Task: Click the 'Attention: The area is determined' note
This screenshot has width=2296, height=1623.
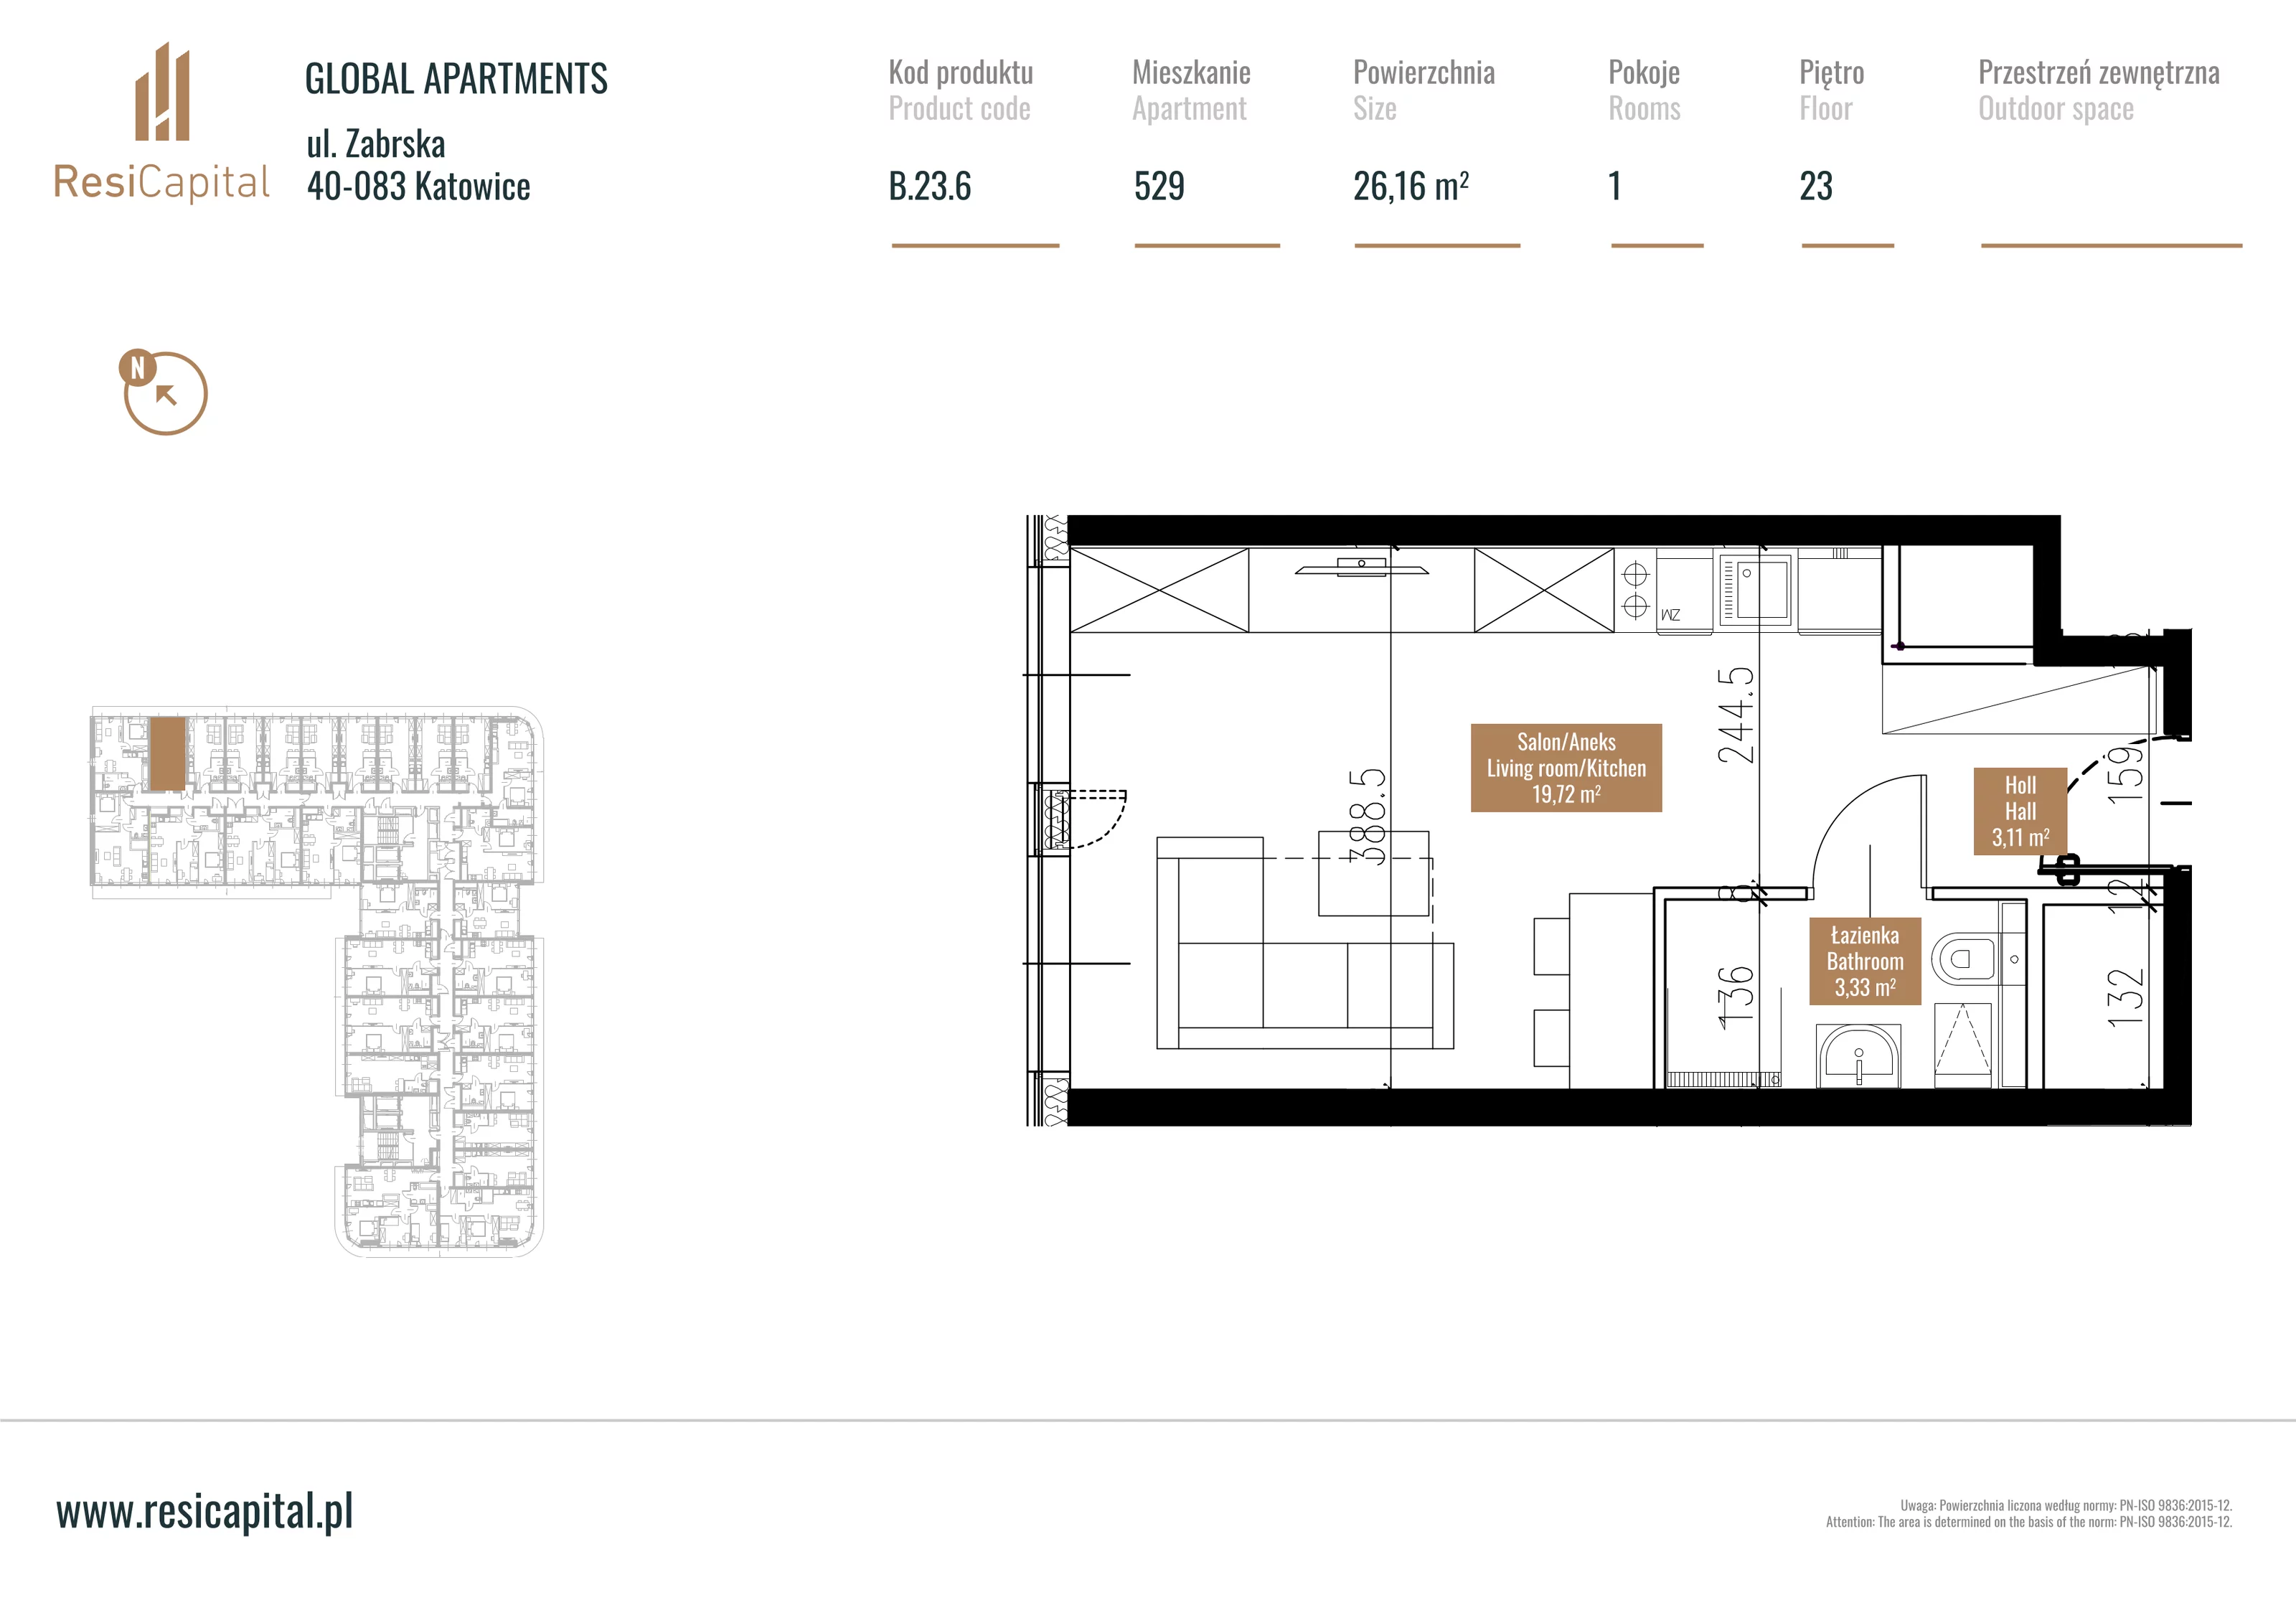Action: click(2029, 1522)
